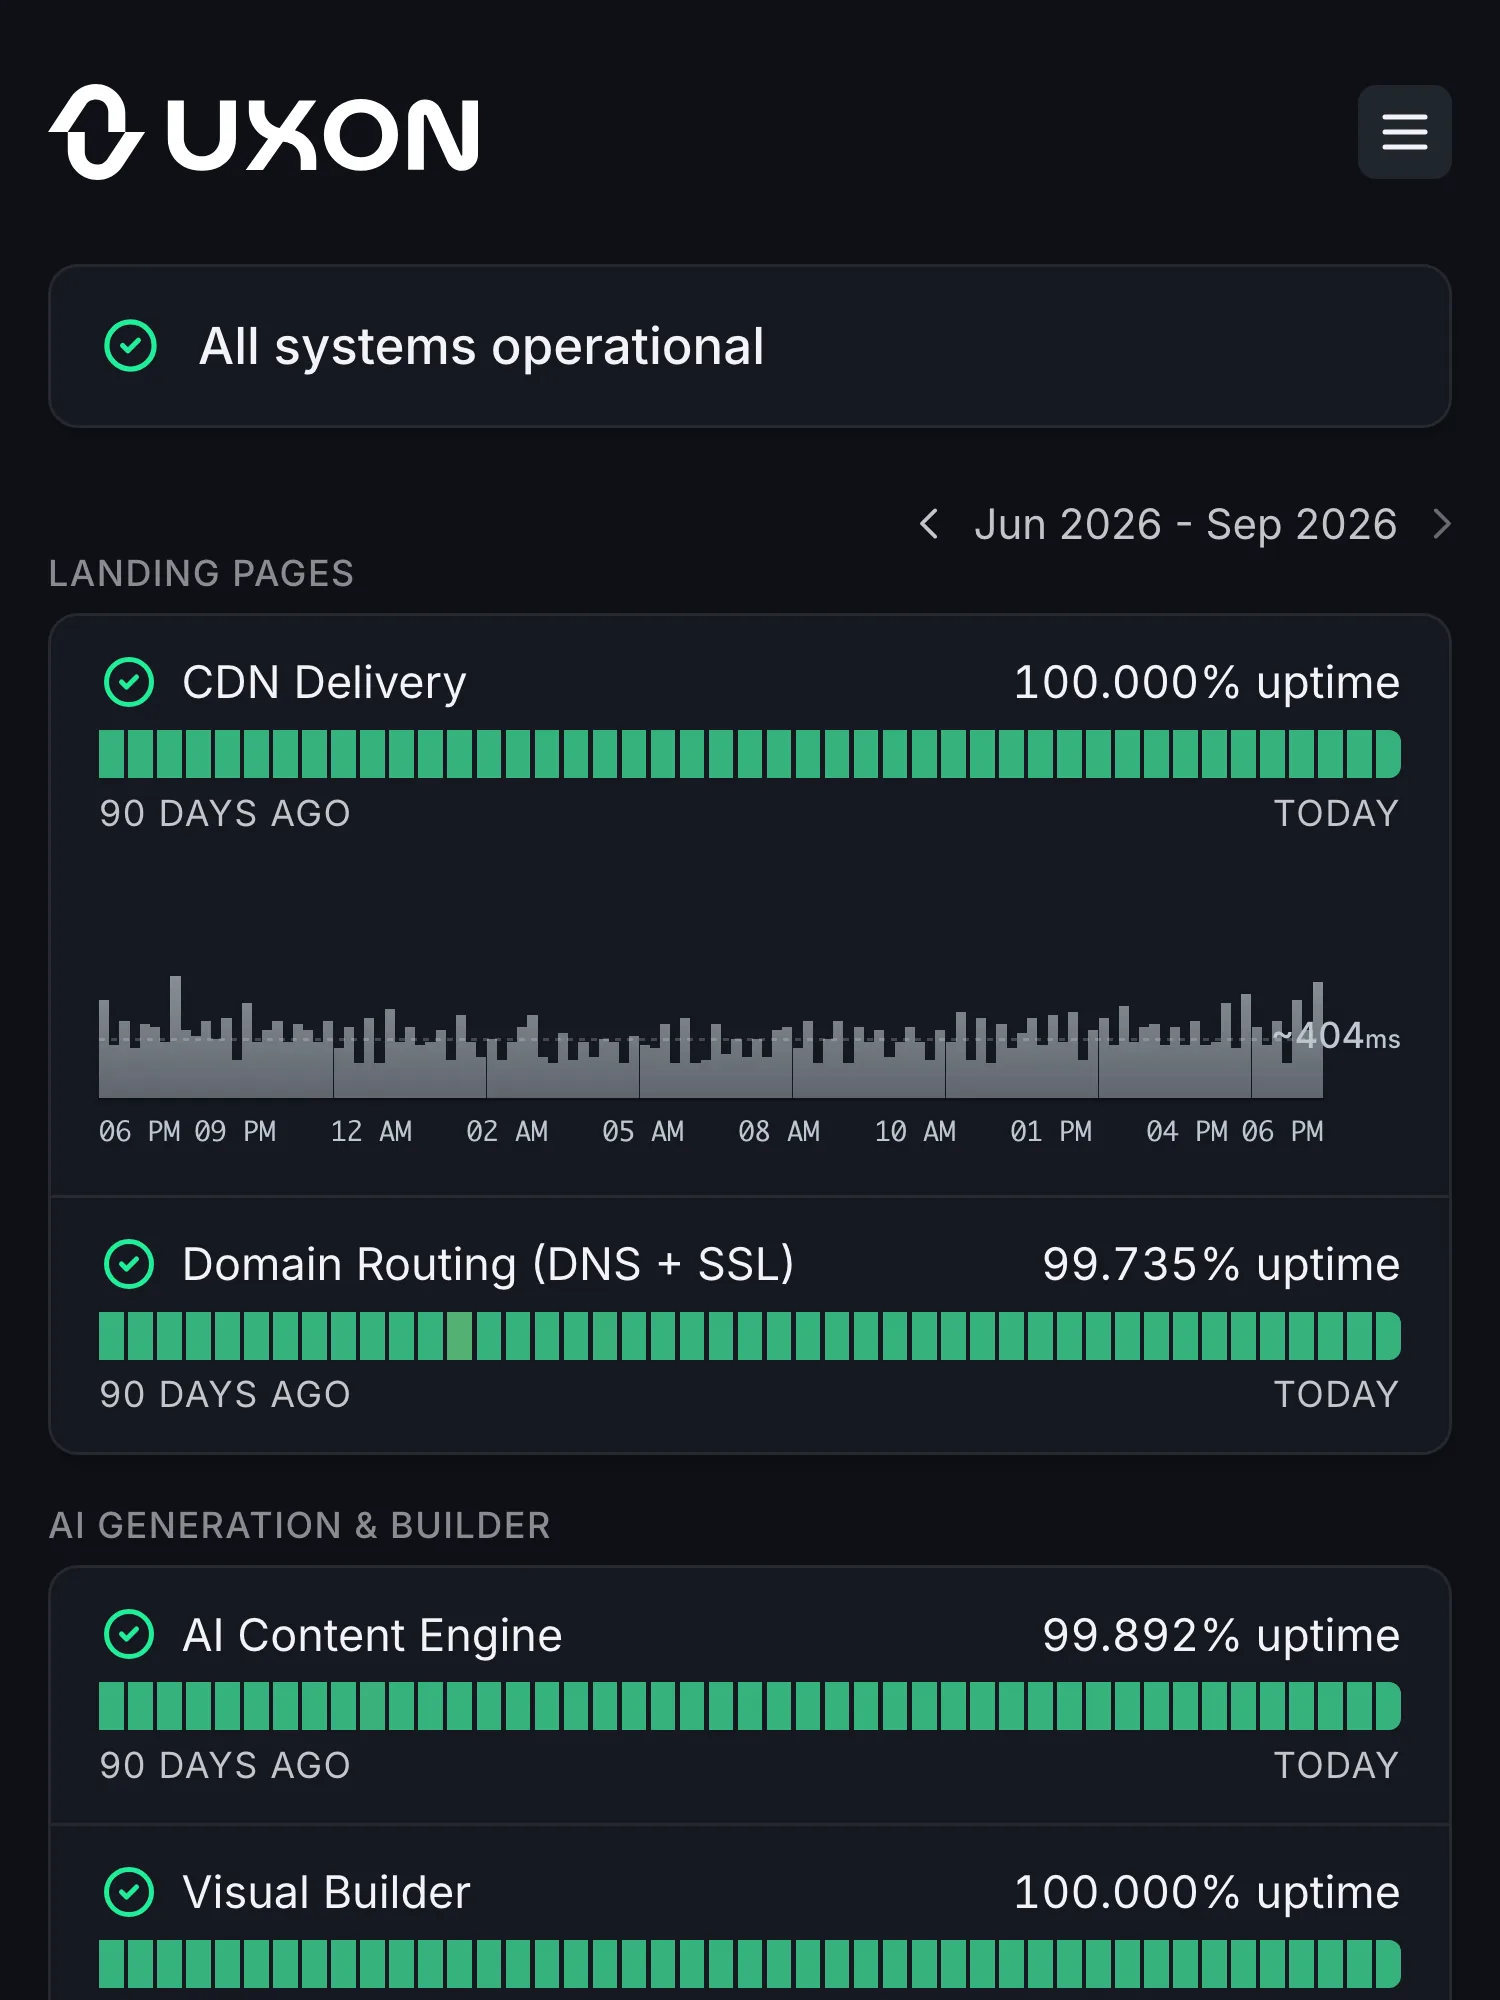Click today's bar in Visual Builder uptime

point(1388,1964)
